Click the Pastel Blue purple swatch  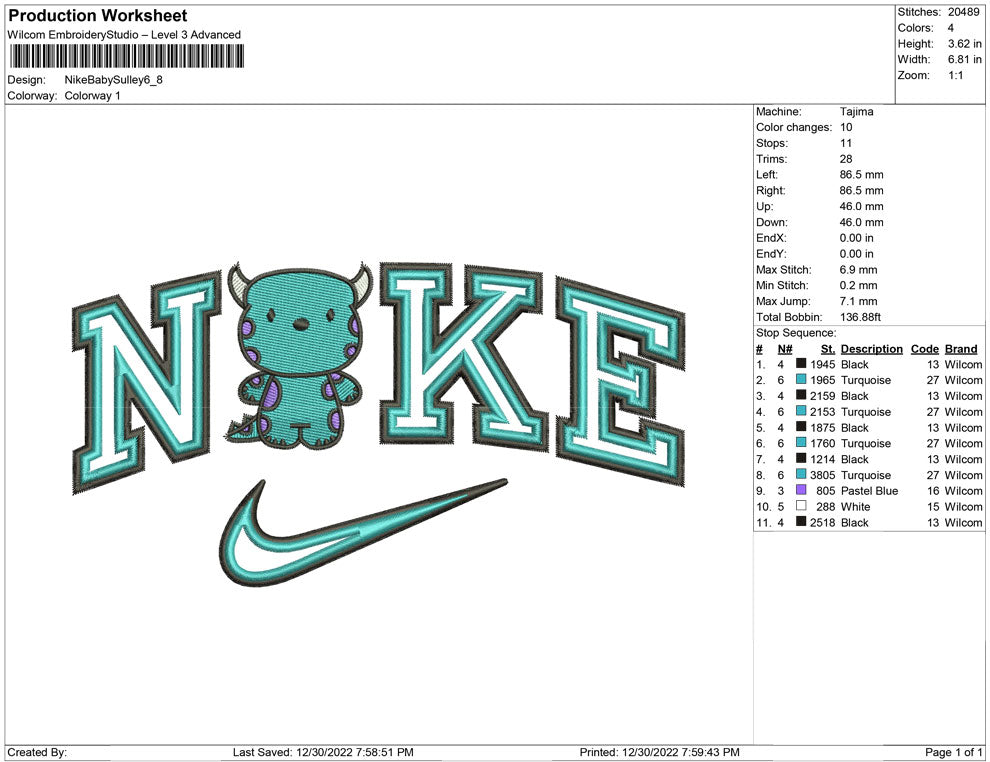(801, 490)
